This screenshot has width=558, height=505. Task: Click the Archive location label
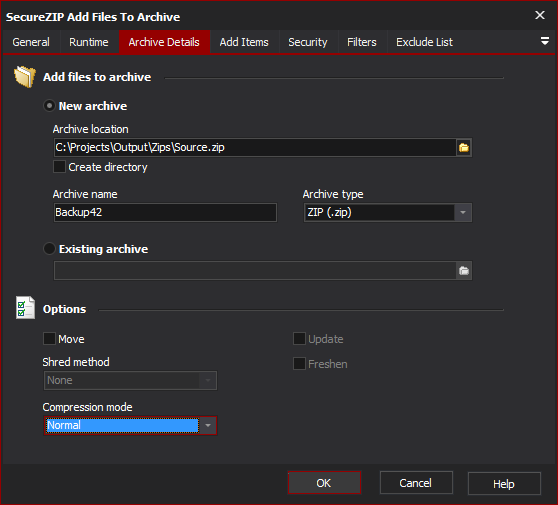(x=91, y=129)
